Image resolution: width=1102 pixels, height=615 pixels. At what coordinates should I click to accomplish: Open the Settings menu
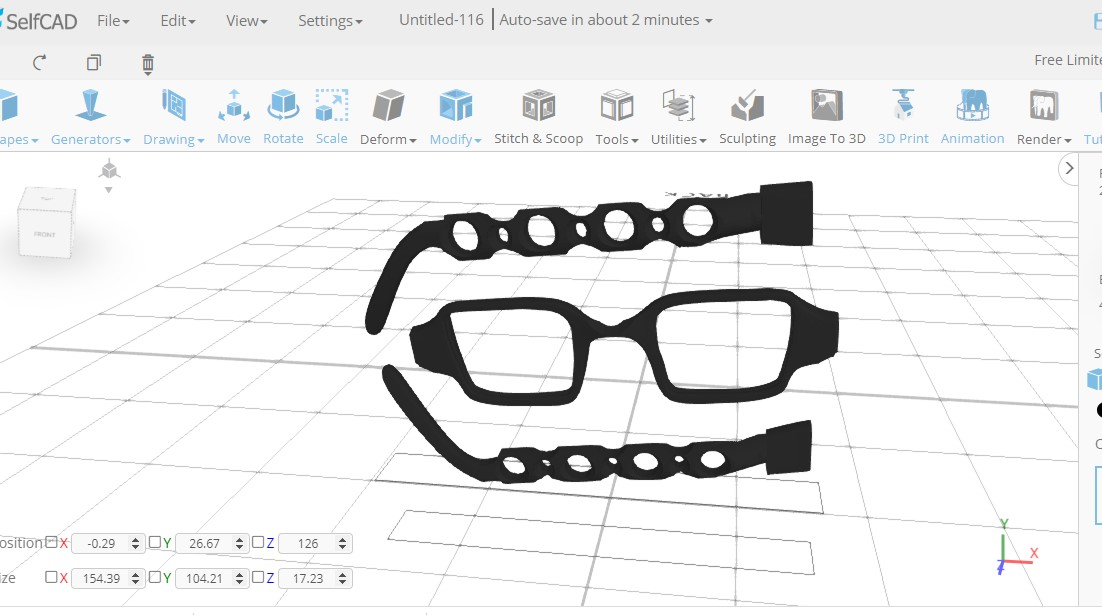(x=330, y=21)
